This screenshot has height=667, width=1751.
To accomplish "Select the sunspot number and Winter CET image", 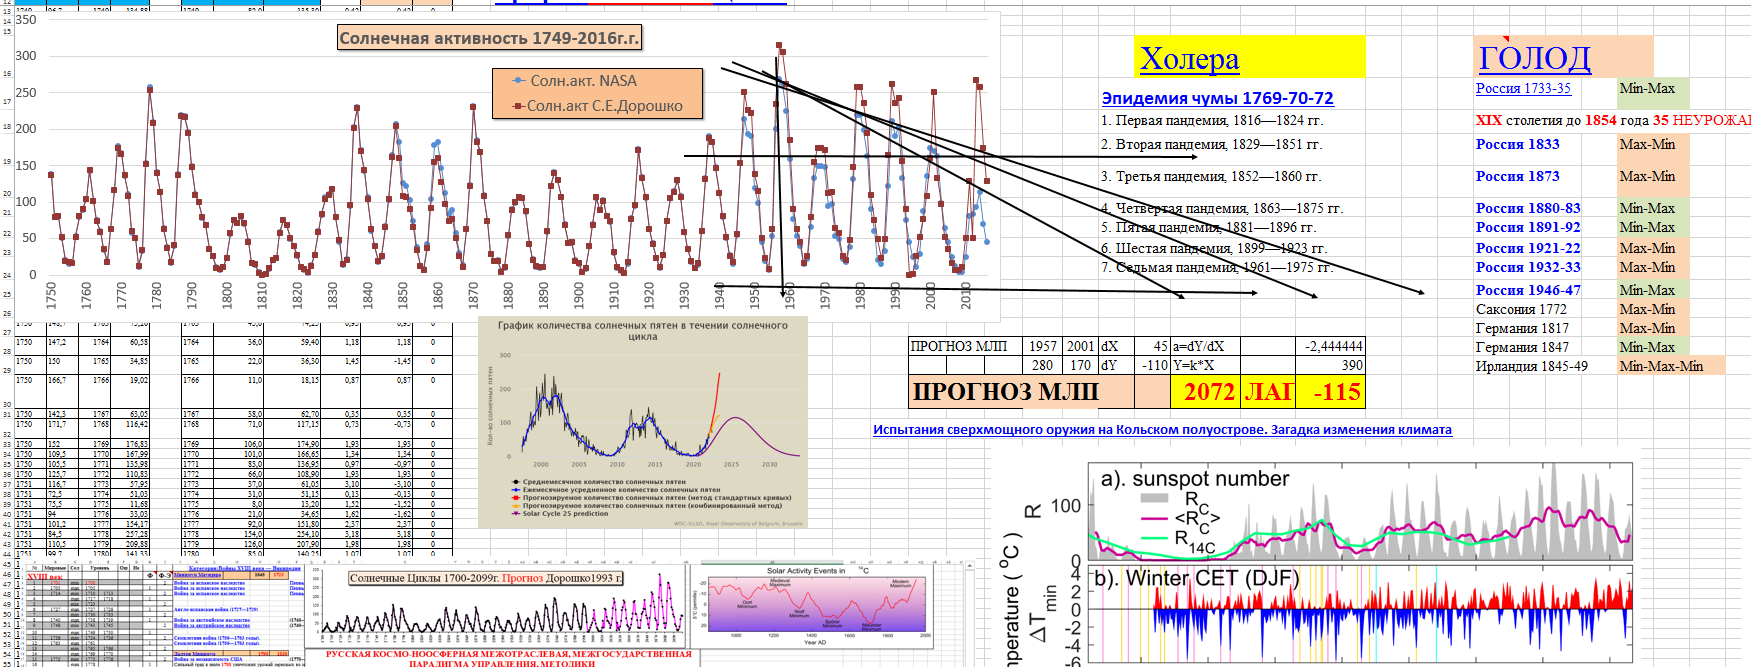I will click(x=1360, y=565).
